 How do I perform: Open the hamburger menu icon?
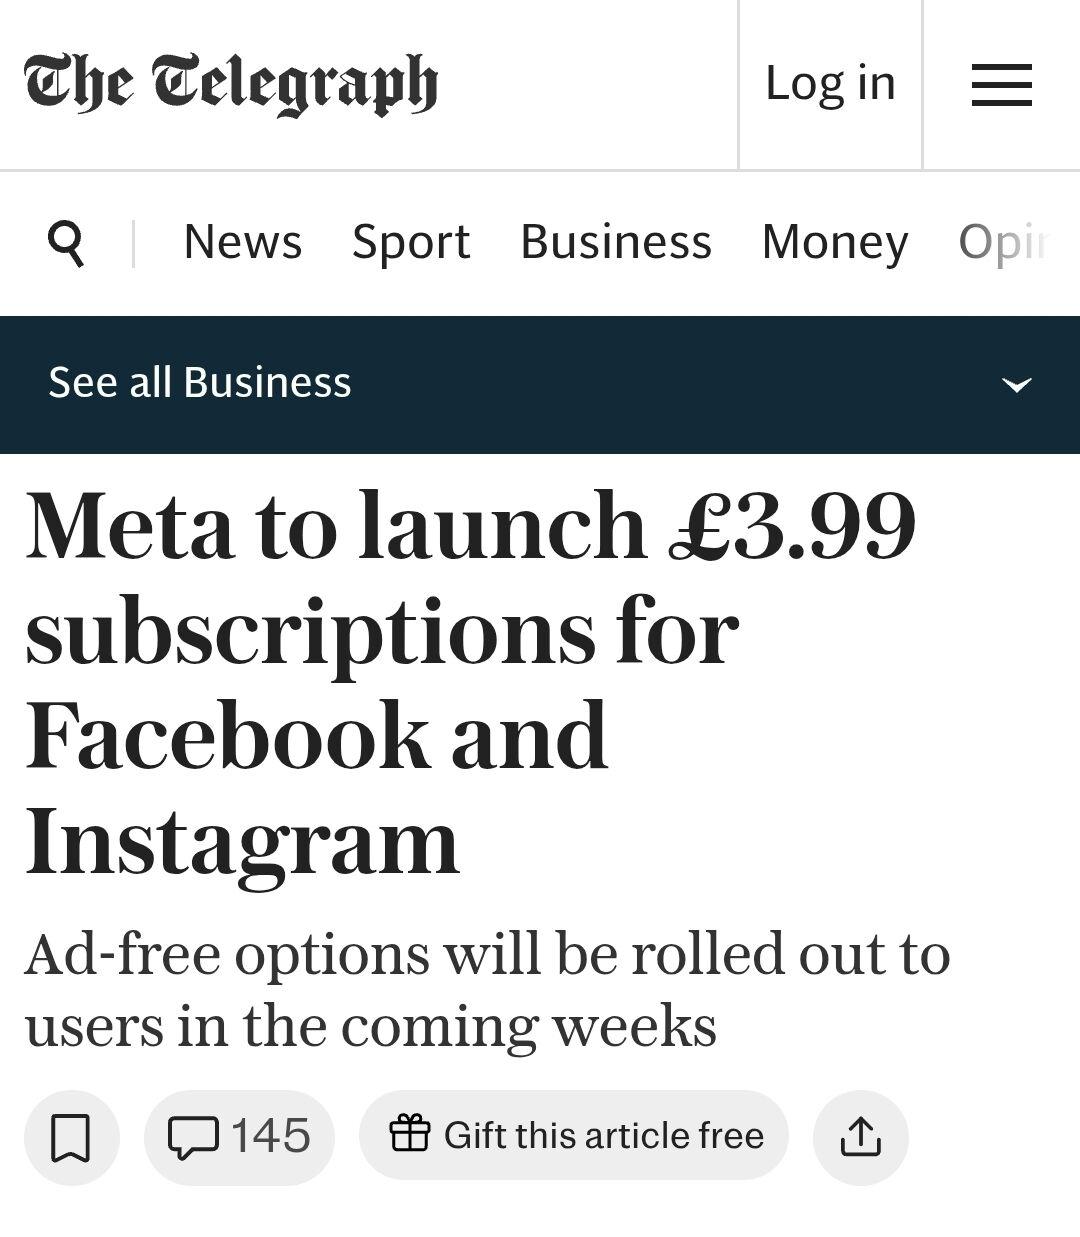pos(1001,84)
